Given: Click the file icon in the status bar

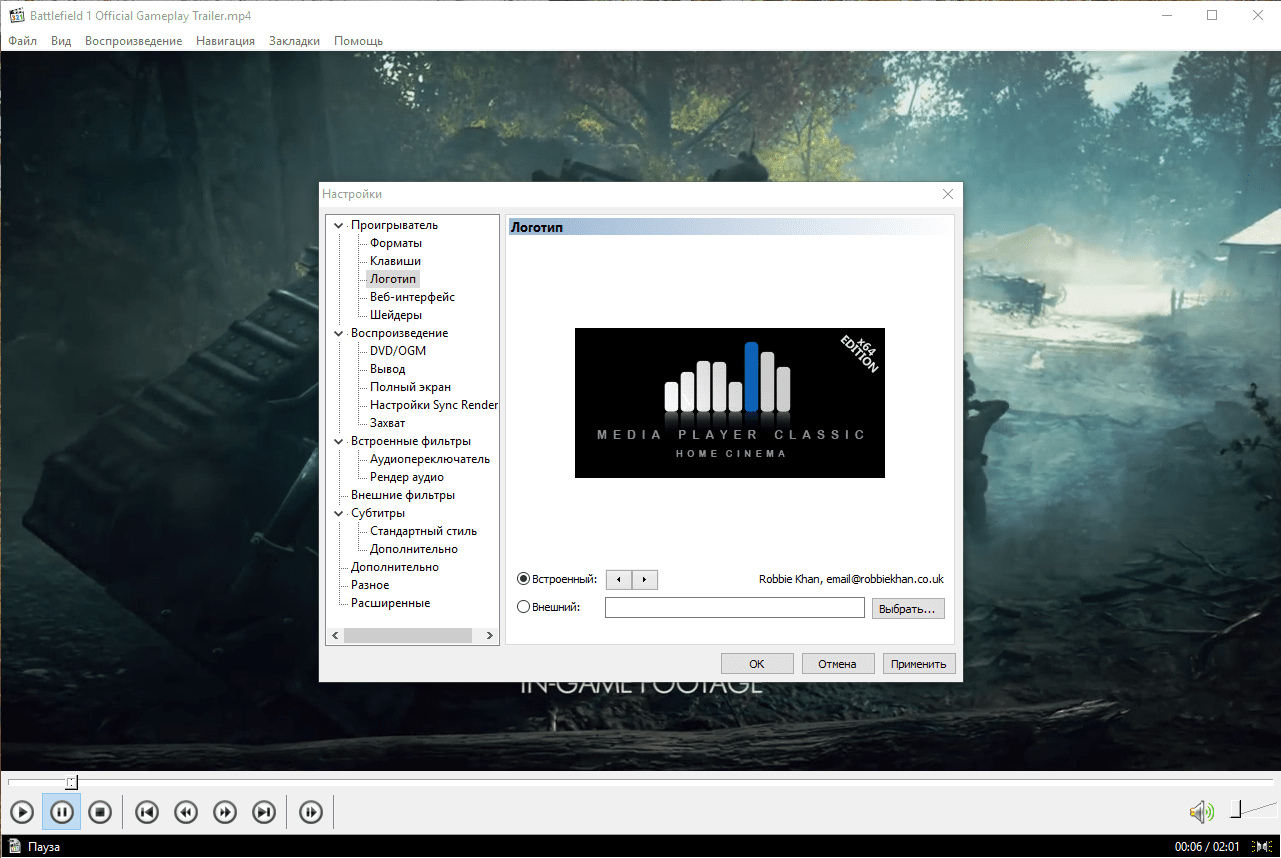Looking at the screenshot, I should coord(15,846).
